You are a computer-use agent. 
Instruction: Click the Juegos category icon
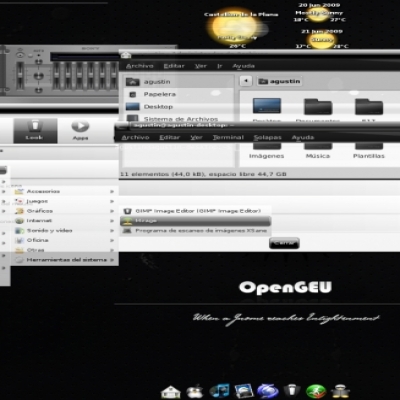click(x=19, y=201)
